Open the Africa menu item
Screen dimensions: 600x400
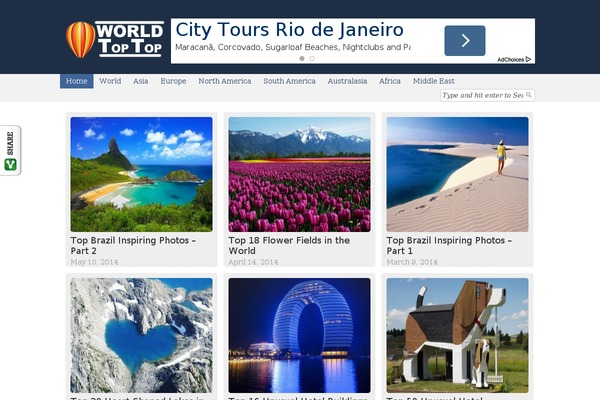point(390,81)
